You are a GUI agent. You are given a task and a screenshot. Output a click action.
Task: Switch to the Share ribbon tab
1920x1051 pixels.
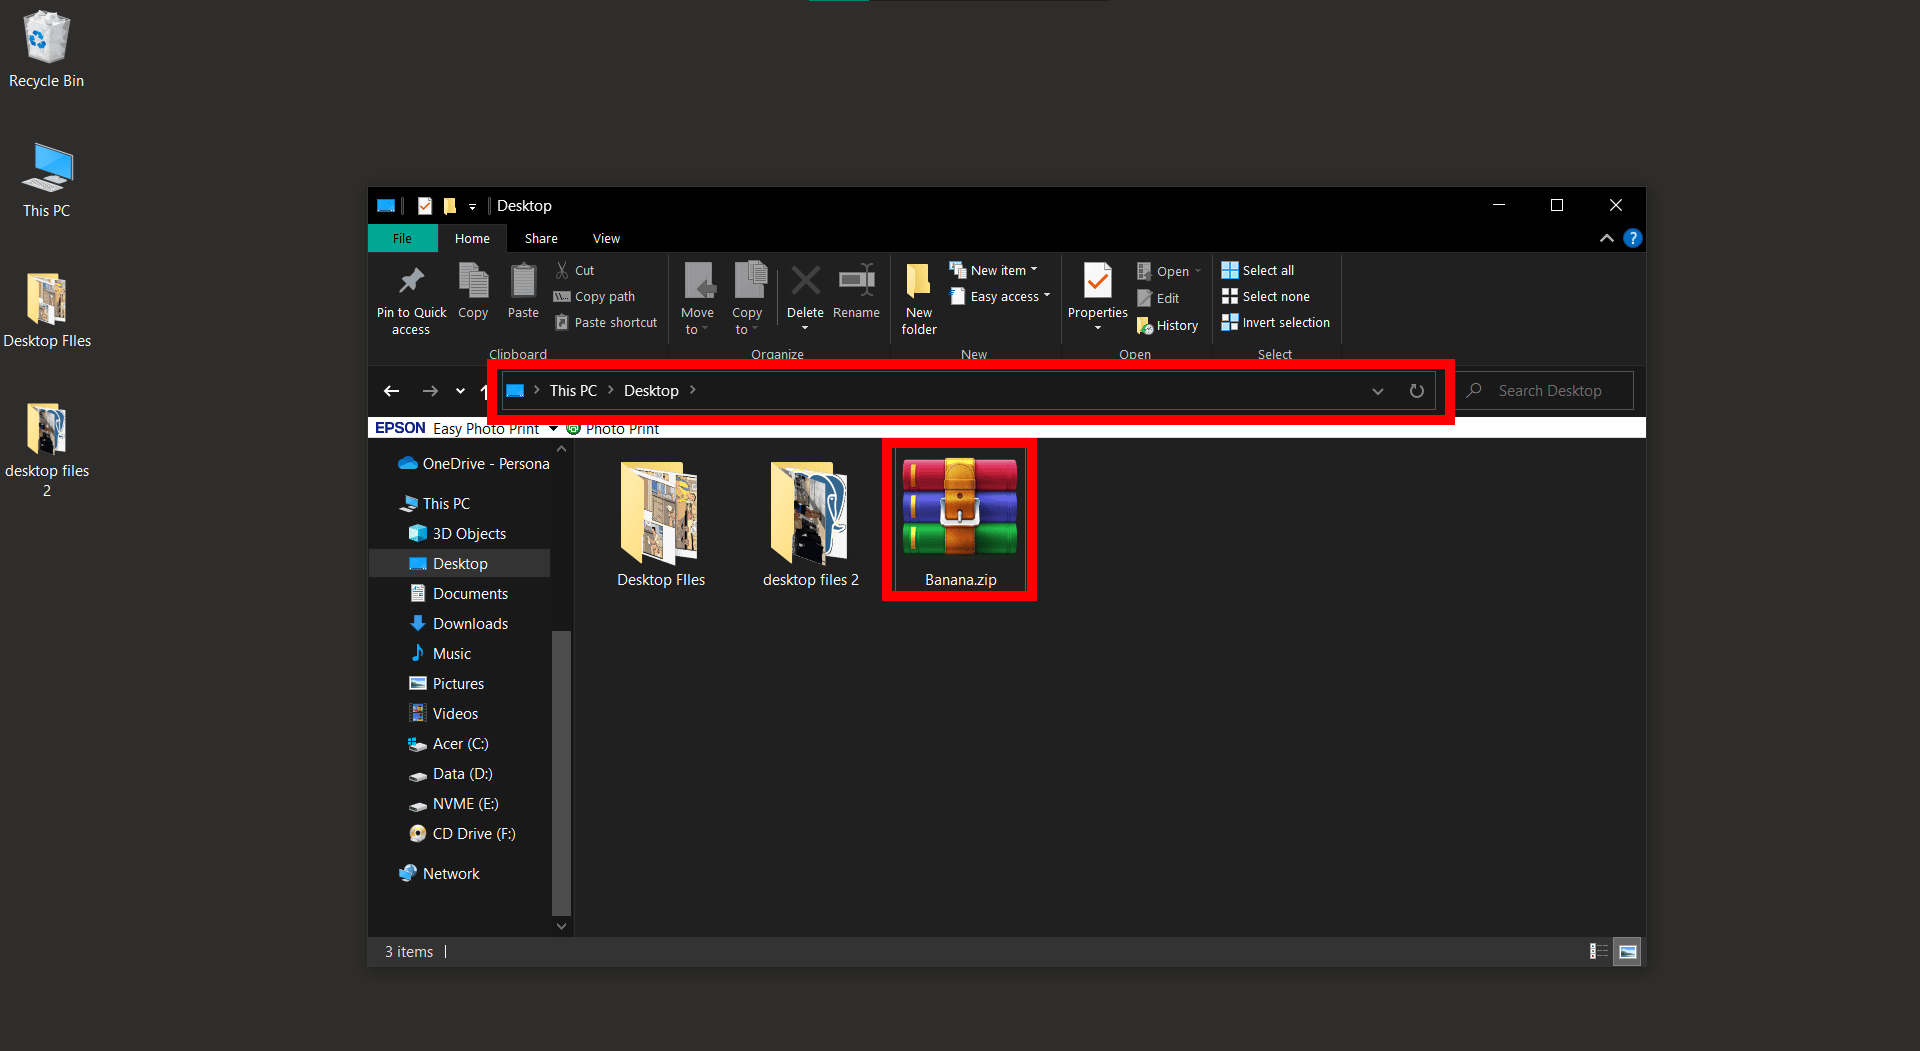tap(540, 238)
